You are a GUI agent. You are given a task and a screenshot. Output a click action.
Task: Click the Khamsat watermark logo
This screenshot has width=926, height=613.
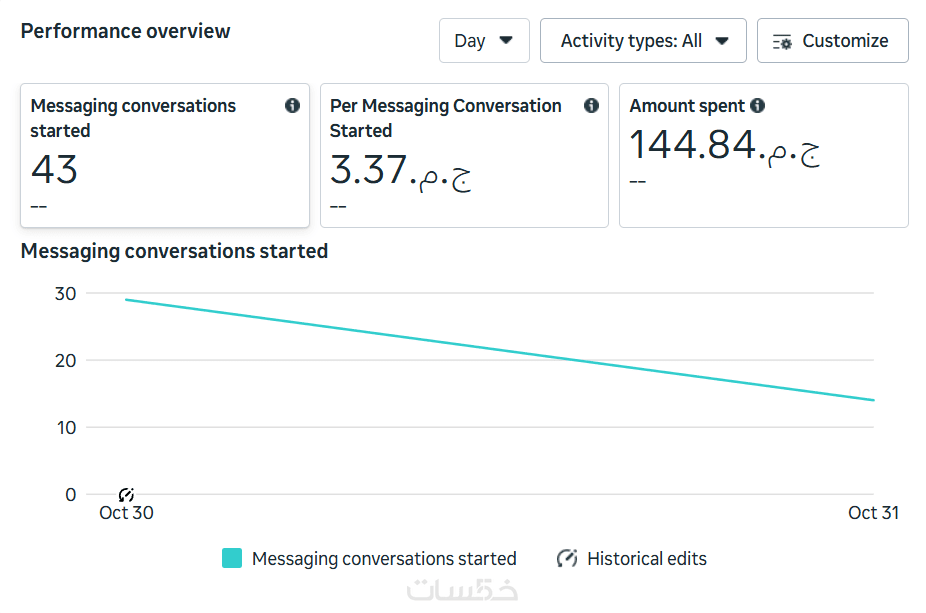point(462,590)
